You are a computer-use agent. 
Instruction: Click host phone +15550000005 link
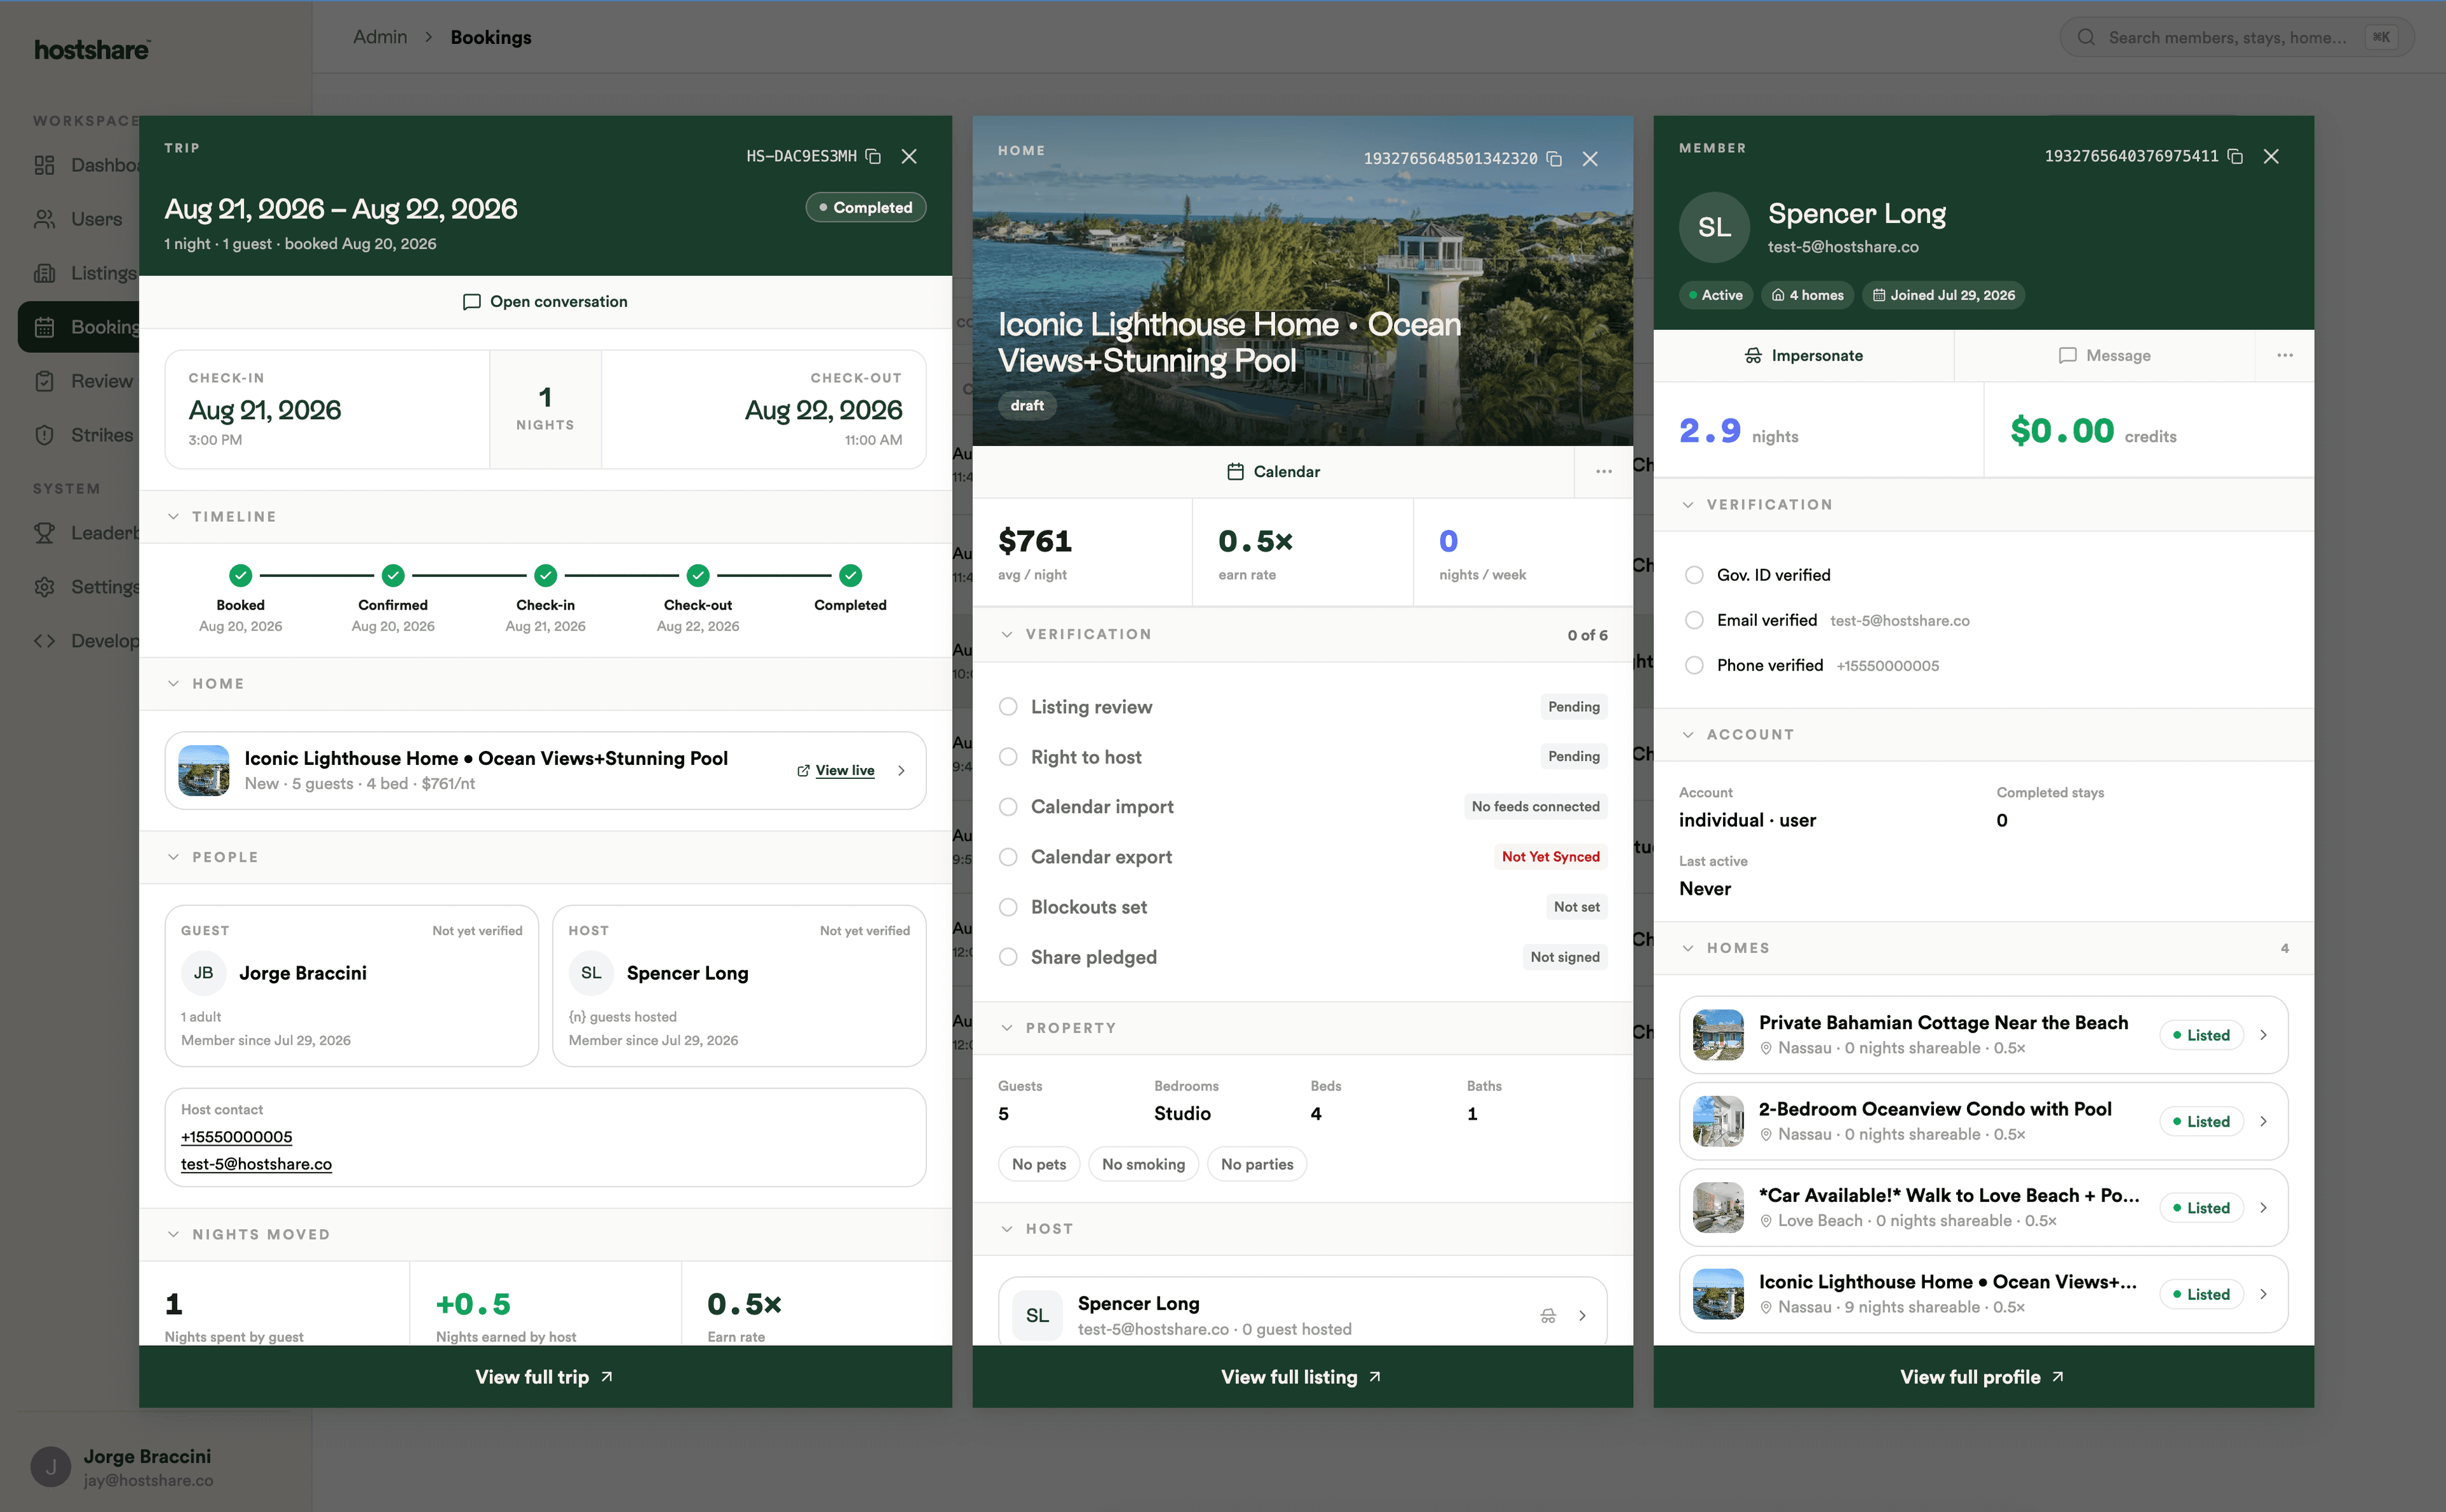237,1137
